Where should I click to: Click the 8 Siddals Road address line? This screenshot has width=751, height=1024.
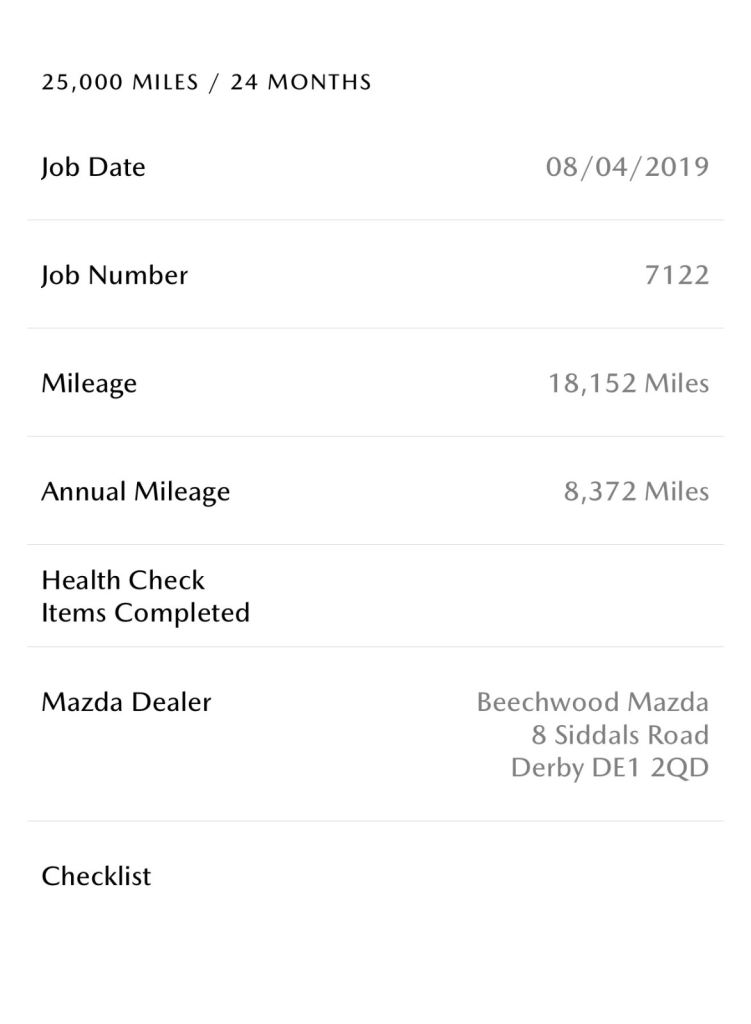click(620, 735)
